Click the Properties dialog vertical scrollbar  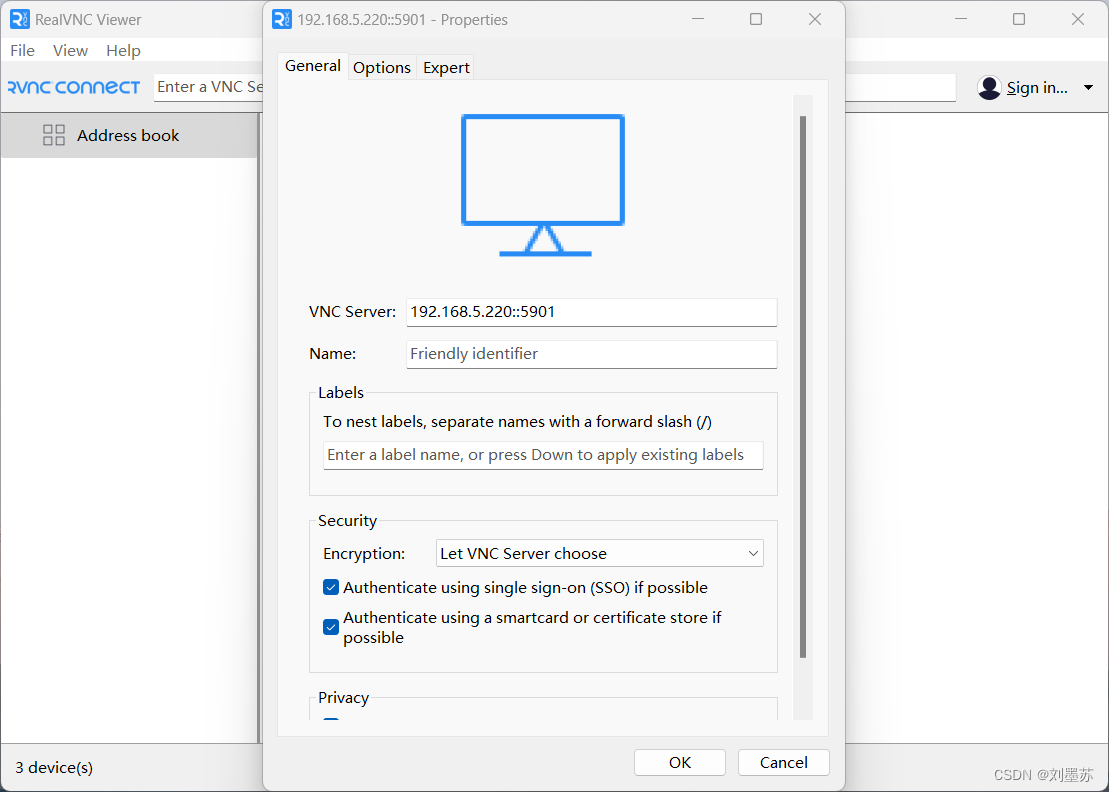coord(803,387)
